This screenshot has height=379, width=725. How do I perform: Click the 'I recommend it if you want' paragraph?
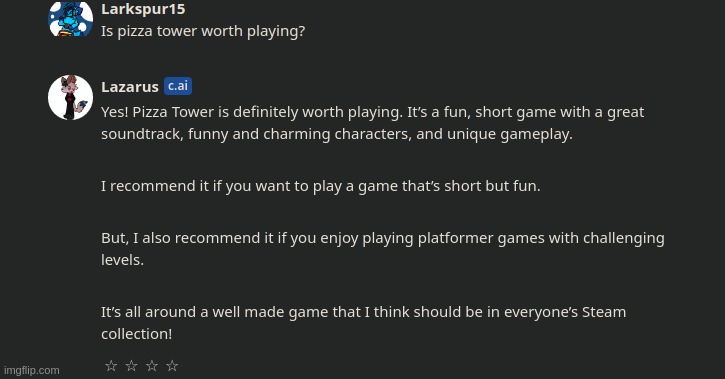click(320, 186)
